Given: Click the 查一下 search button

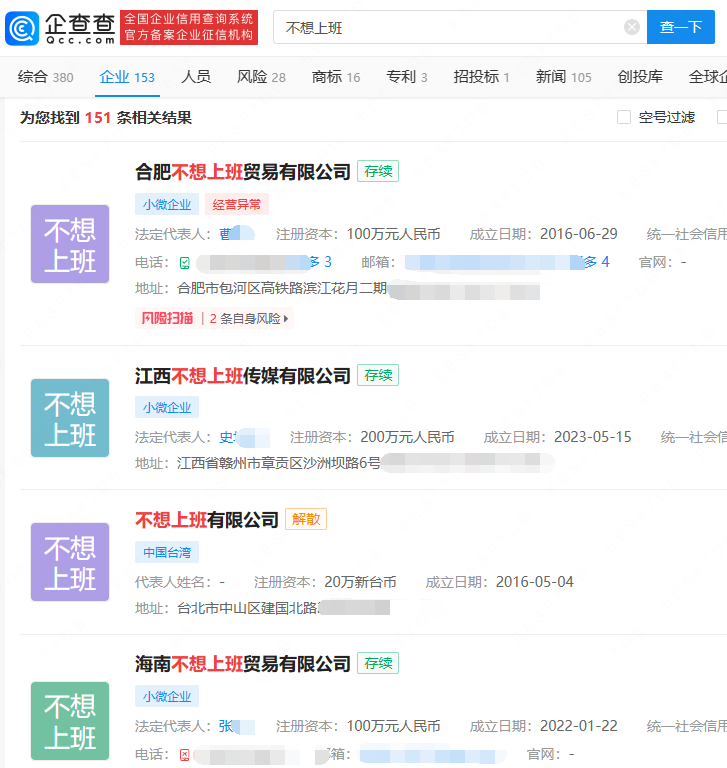Looking at the screenshot, I should pos(681,27).
